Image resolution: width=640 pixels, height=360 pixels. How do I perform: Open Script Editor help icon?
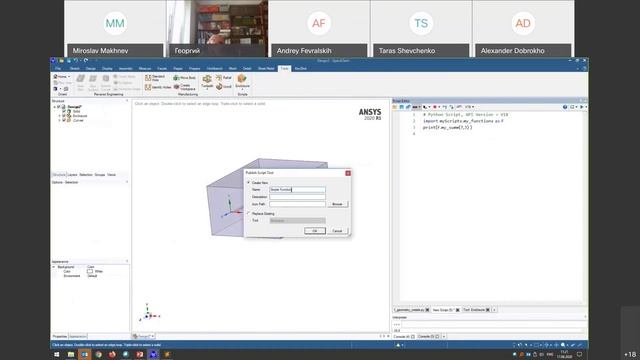point(565,107)
